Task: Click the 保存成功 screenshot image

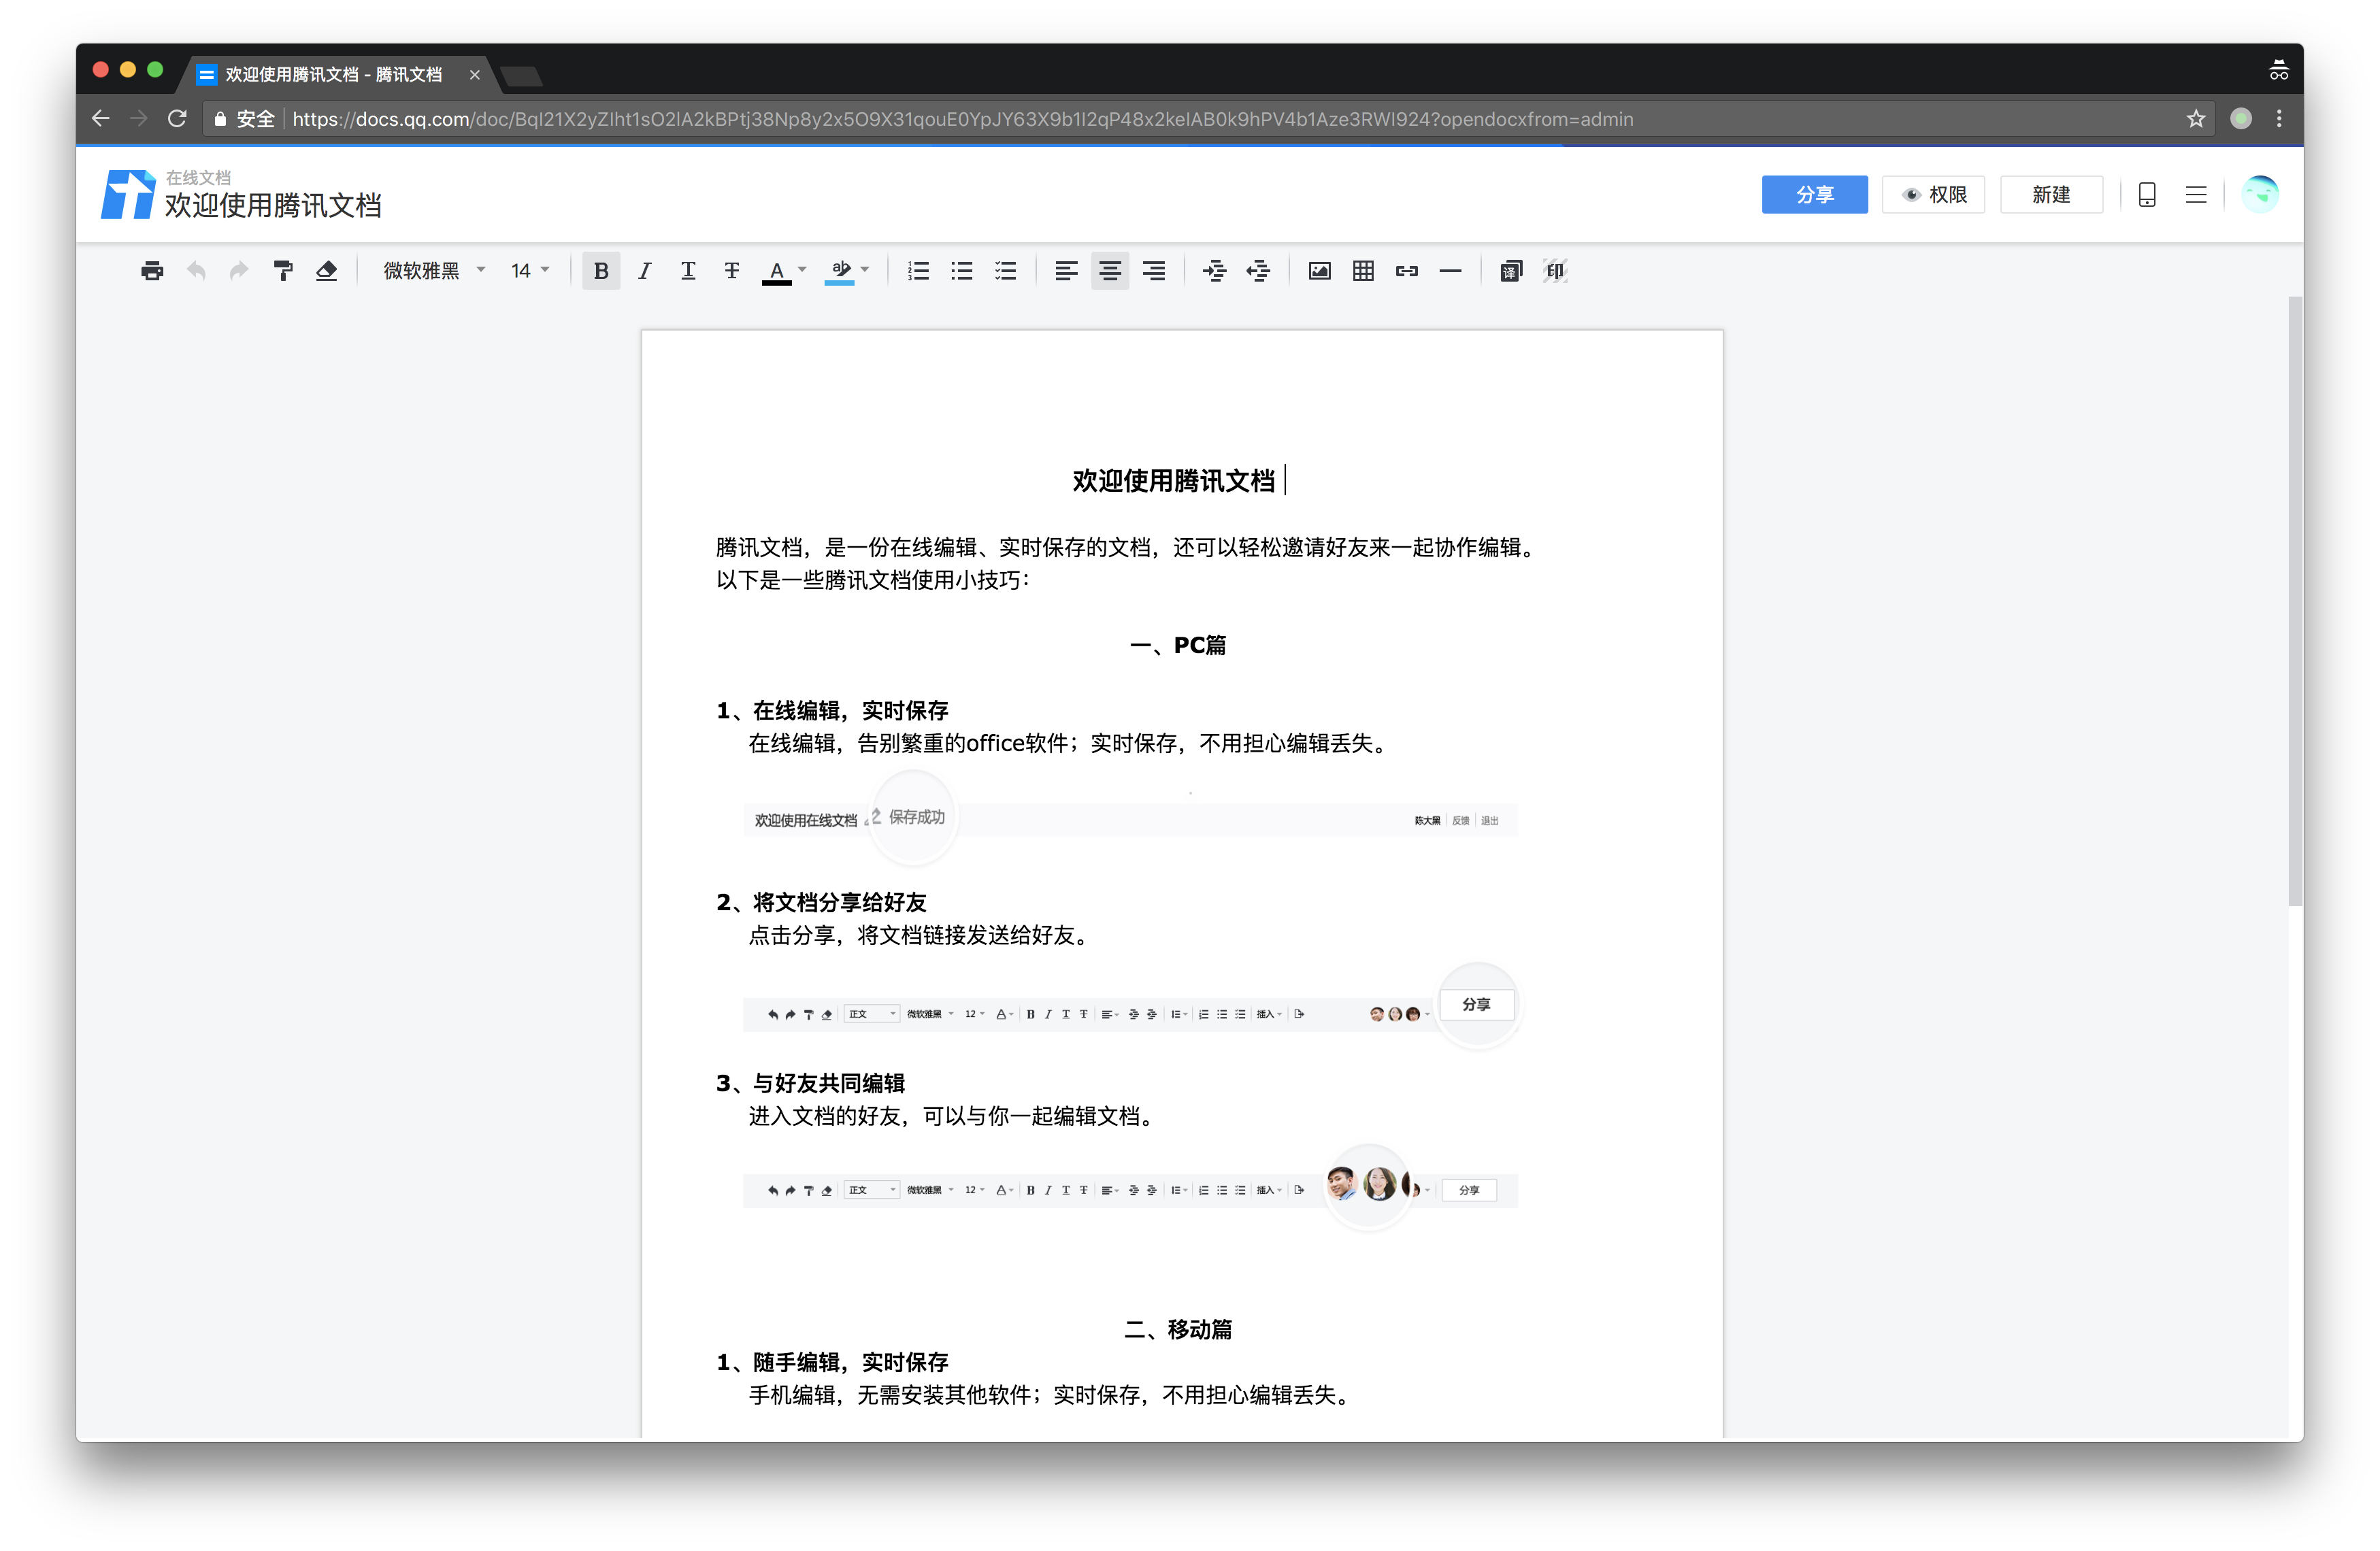Action: coord(1130,819)
